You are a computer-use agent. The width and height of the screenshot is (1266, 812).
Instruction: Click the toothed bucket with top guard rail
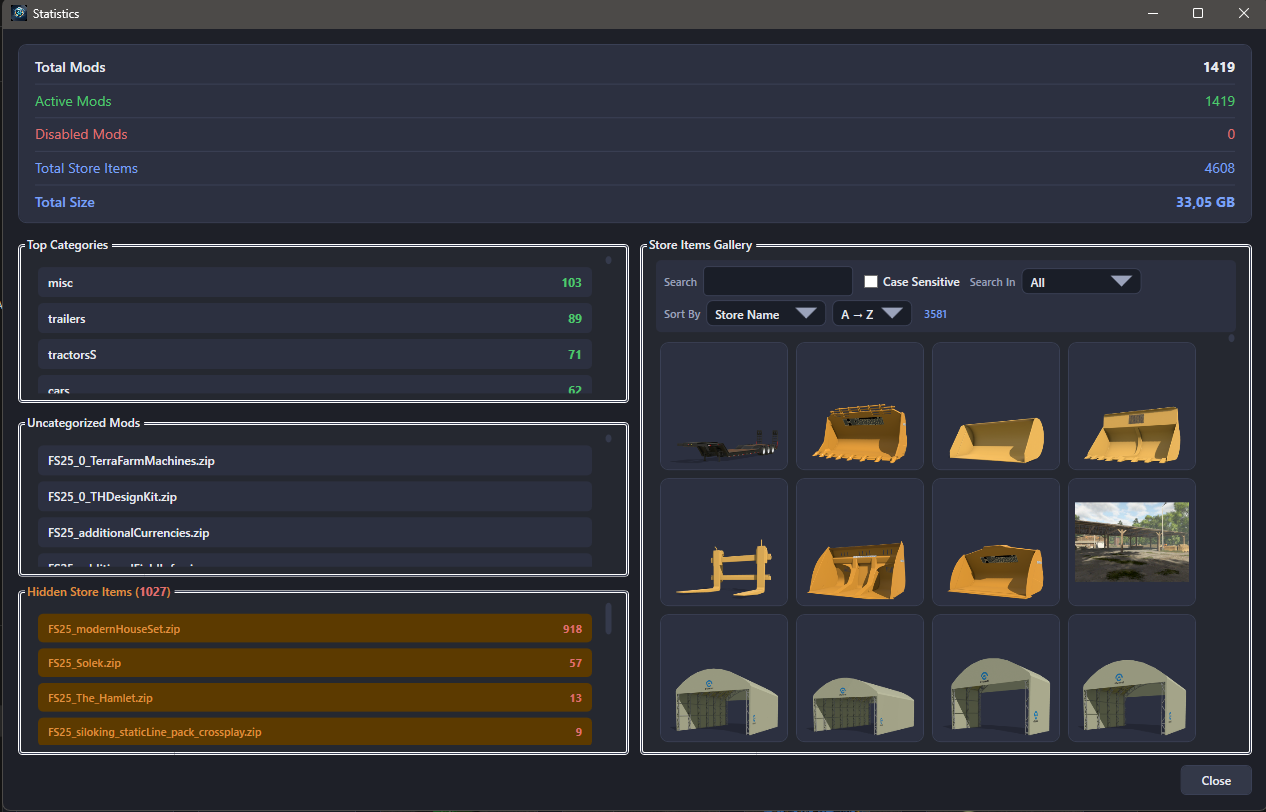(859, 406)
